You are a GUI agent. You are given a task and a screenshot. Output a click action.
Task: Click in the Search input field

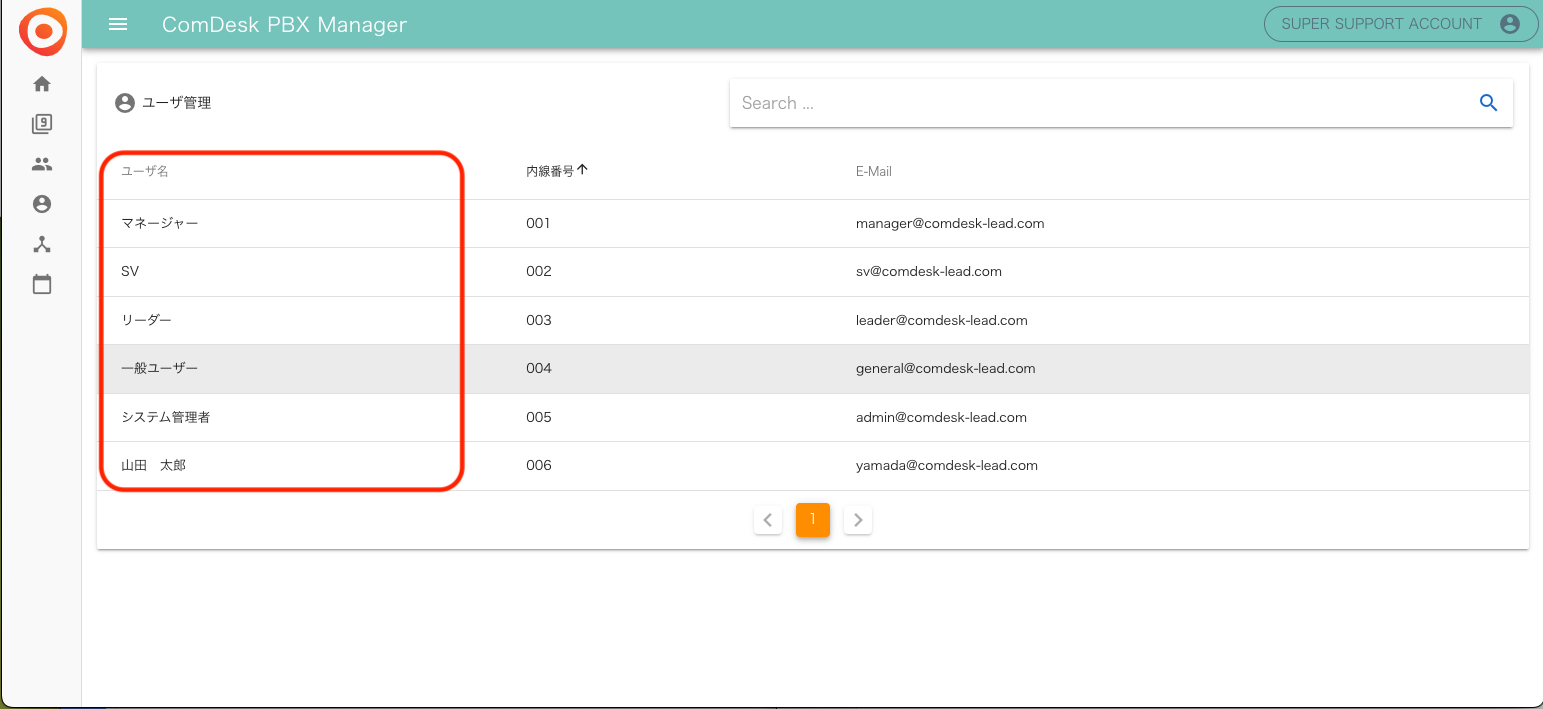coord(1100,103)
